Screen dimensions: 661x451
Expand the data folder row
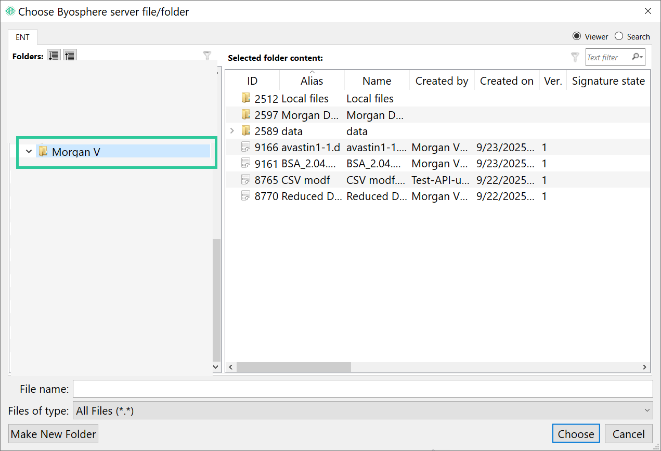pyautogui.click(x=232, y=131)
